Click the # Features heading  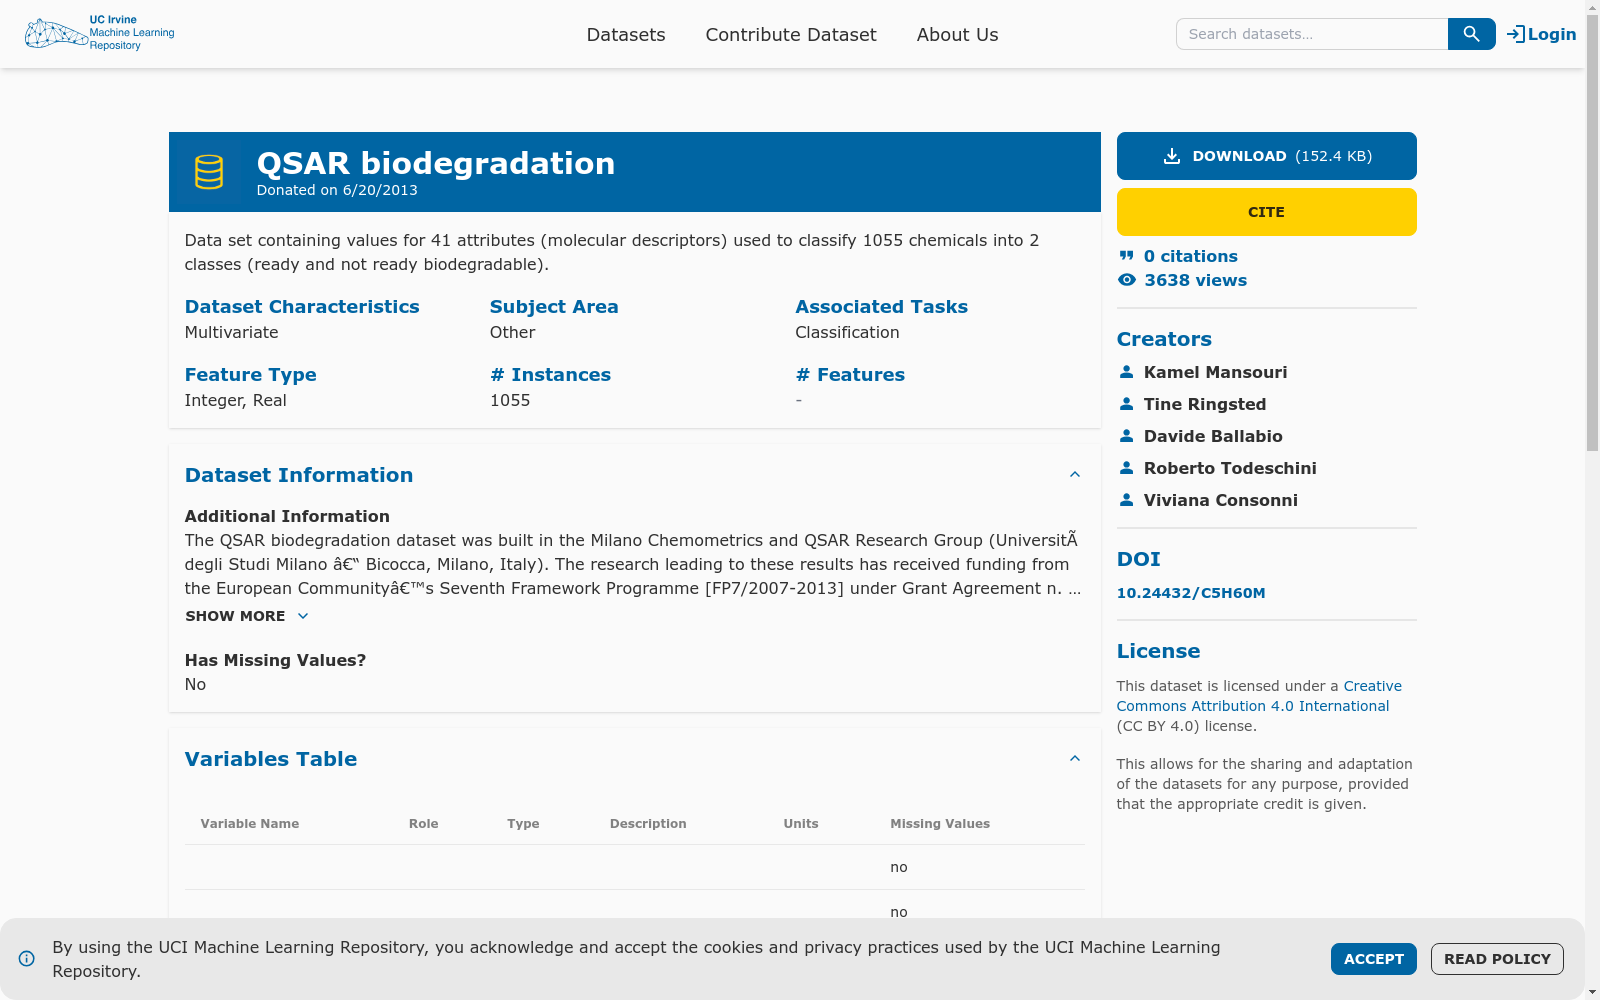[850, 375]
